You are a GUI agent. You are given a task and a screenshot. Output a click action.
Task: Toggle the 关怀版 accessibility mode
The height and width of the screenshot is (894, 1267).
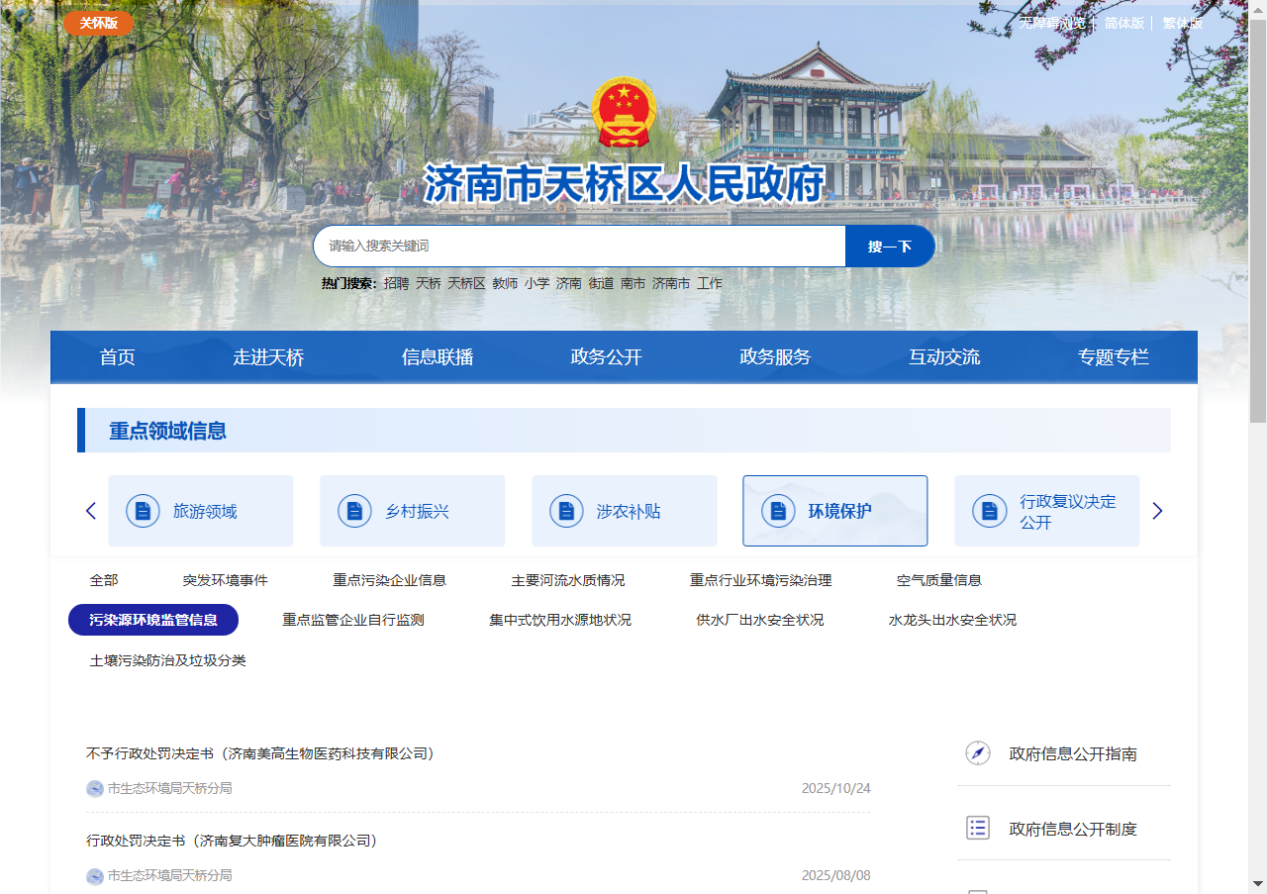98,23
